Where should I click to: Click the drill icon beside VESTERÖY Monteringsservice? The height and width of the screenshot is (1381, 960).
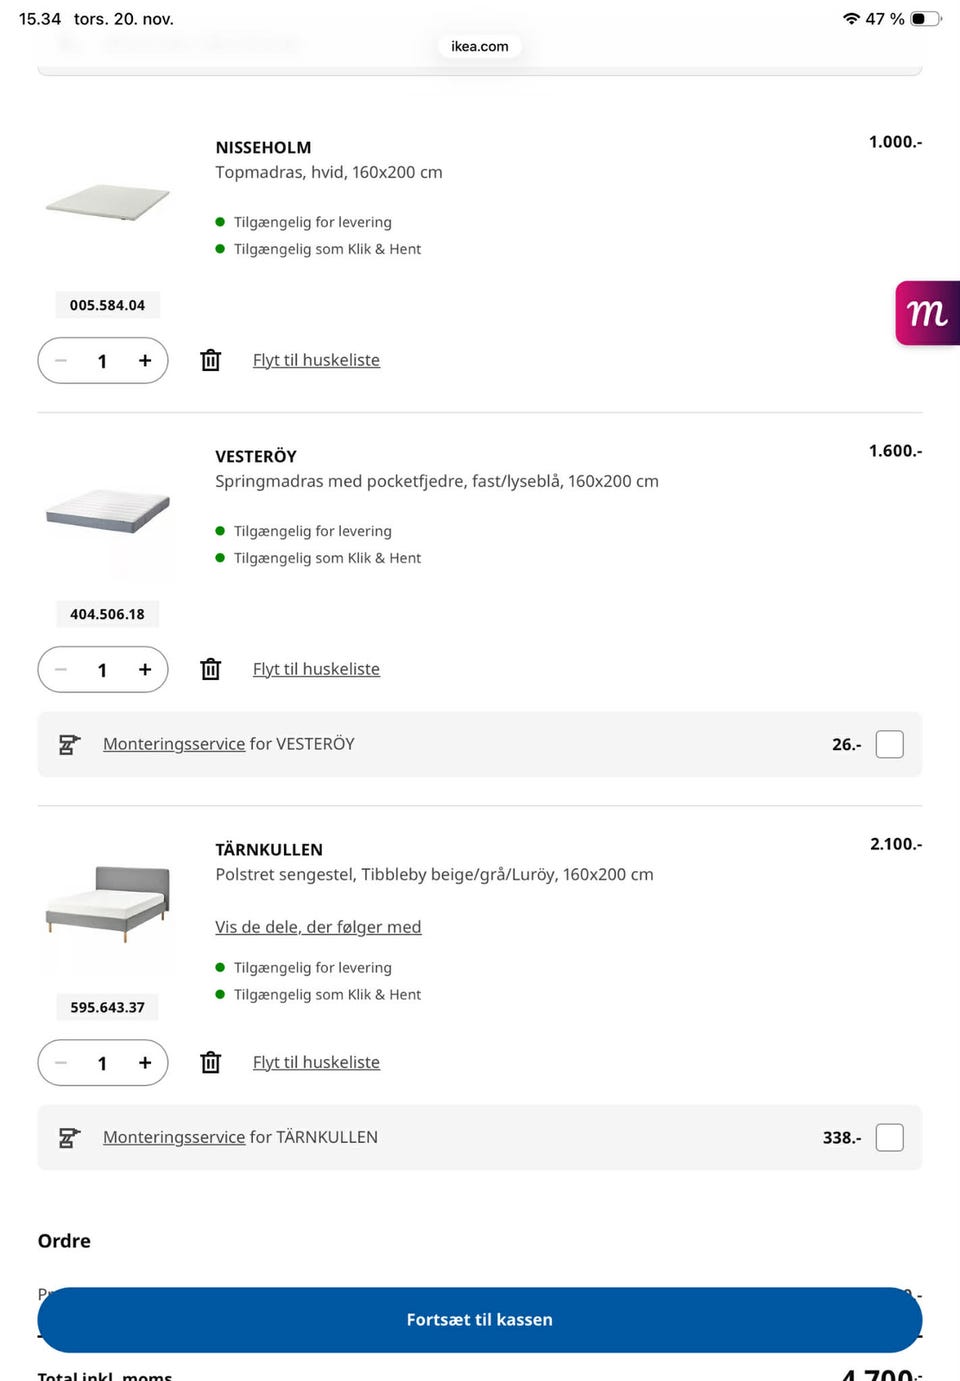coord(68,744)
